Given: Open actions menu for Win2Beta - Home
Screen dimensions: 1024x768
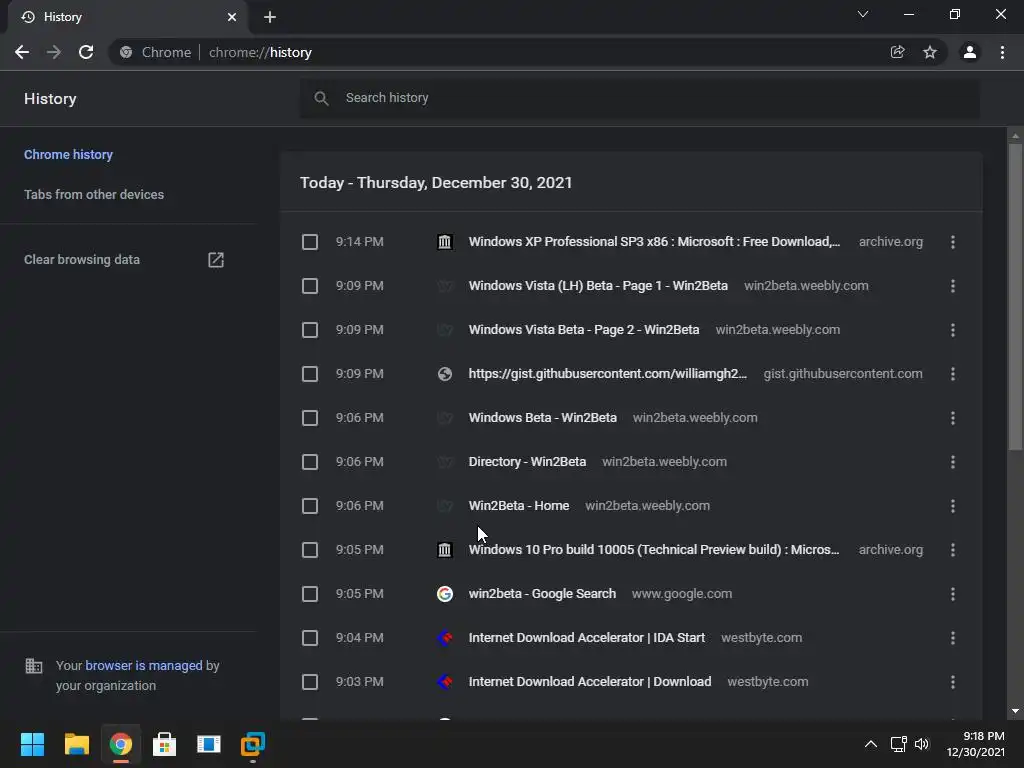Looking at the screenshot, I should click(x=953, y=506).
